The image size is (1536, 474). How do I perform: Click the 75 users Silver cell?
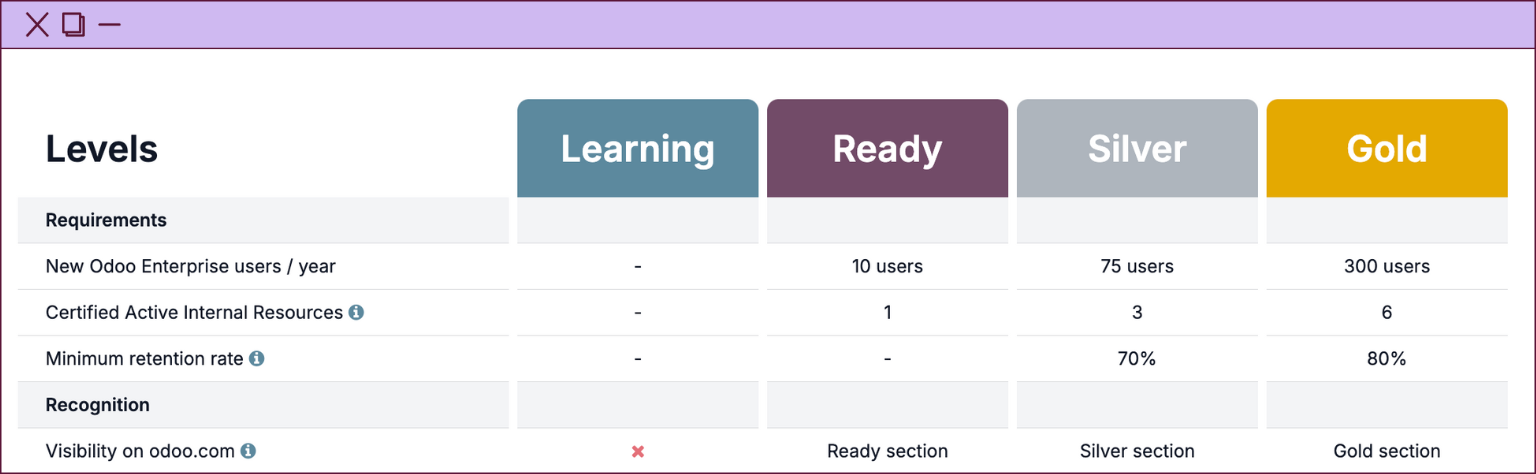click(1137, 267)
